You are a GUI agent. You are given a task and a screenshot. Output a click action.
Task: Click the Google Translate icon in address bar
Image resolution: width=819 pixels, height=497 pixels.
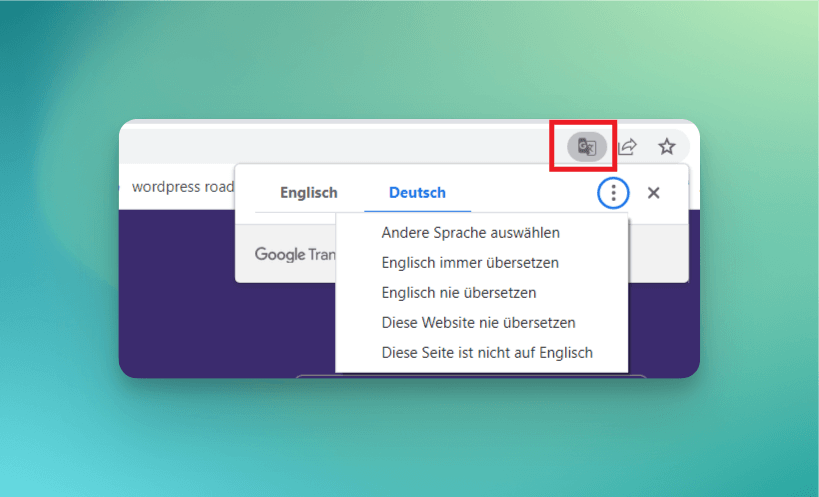click(587, 147)
